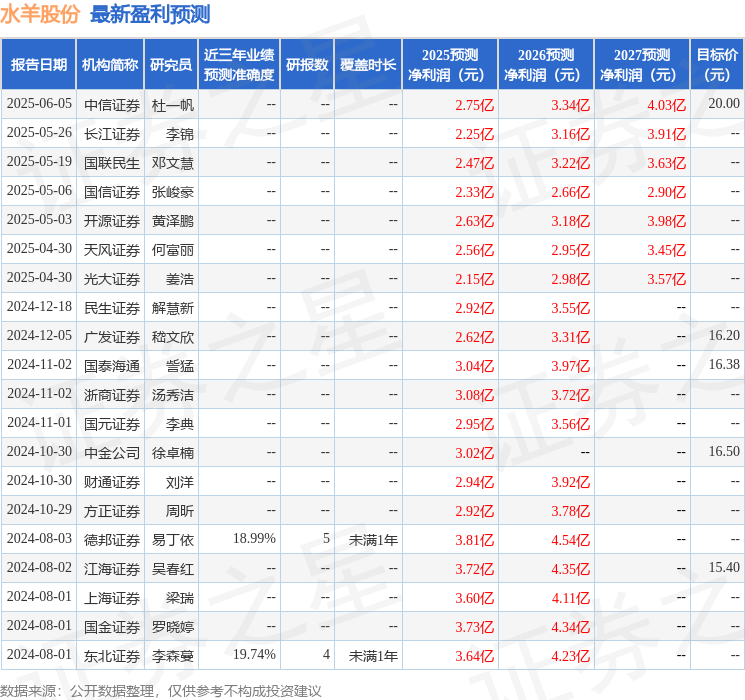The height and width of the screenshot is (700, 745).
Task: Click the 16.38 target price
Action: coord(724,364)
